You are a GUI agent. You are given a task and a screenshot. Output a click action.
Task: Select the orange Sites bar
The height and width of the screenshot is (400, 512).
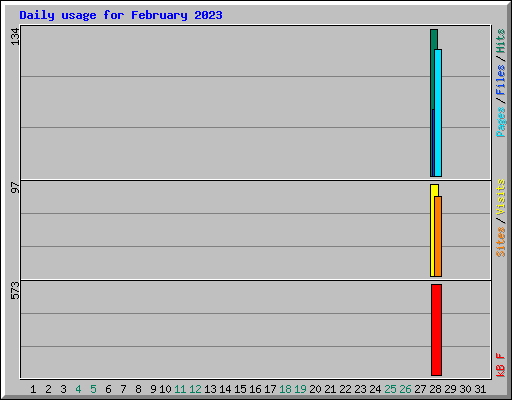pyautogui.click(x=438, y=236)
